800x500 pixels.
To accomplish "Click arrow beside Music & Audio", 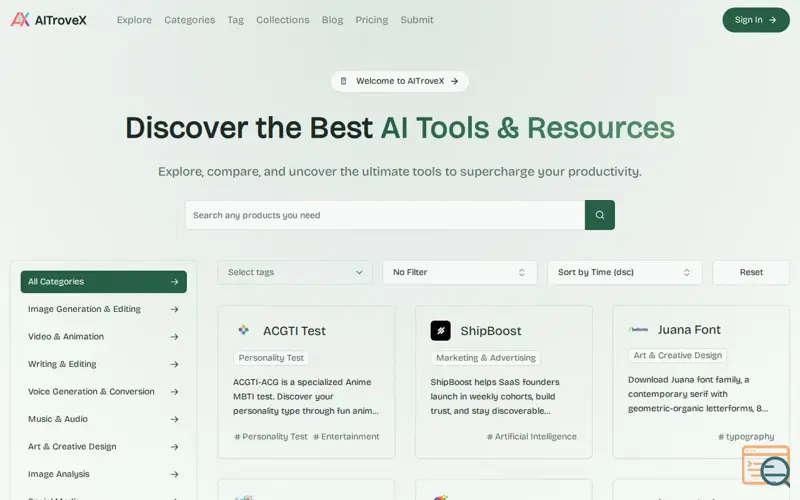I will click(174, 419).
